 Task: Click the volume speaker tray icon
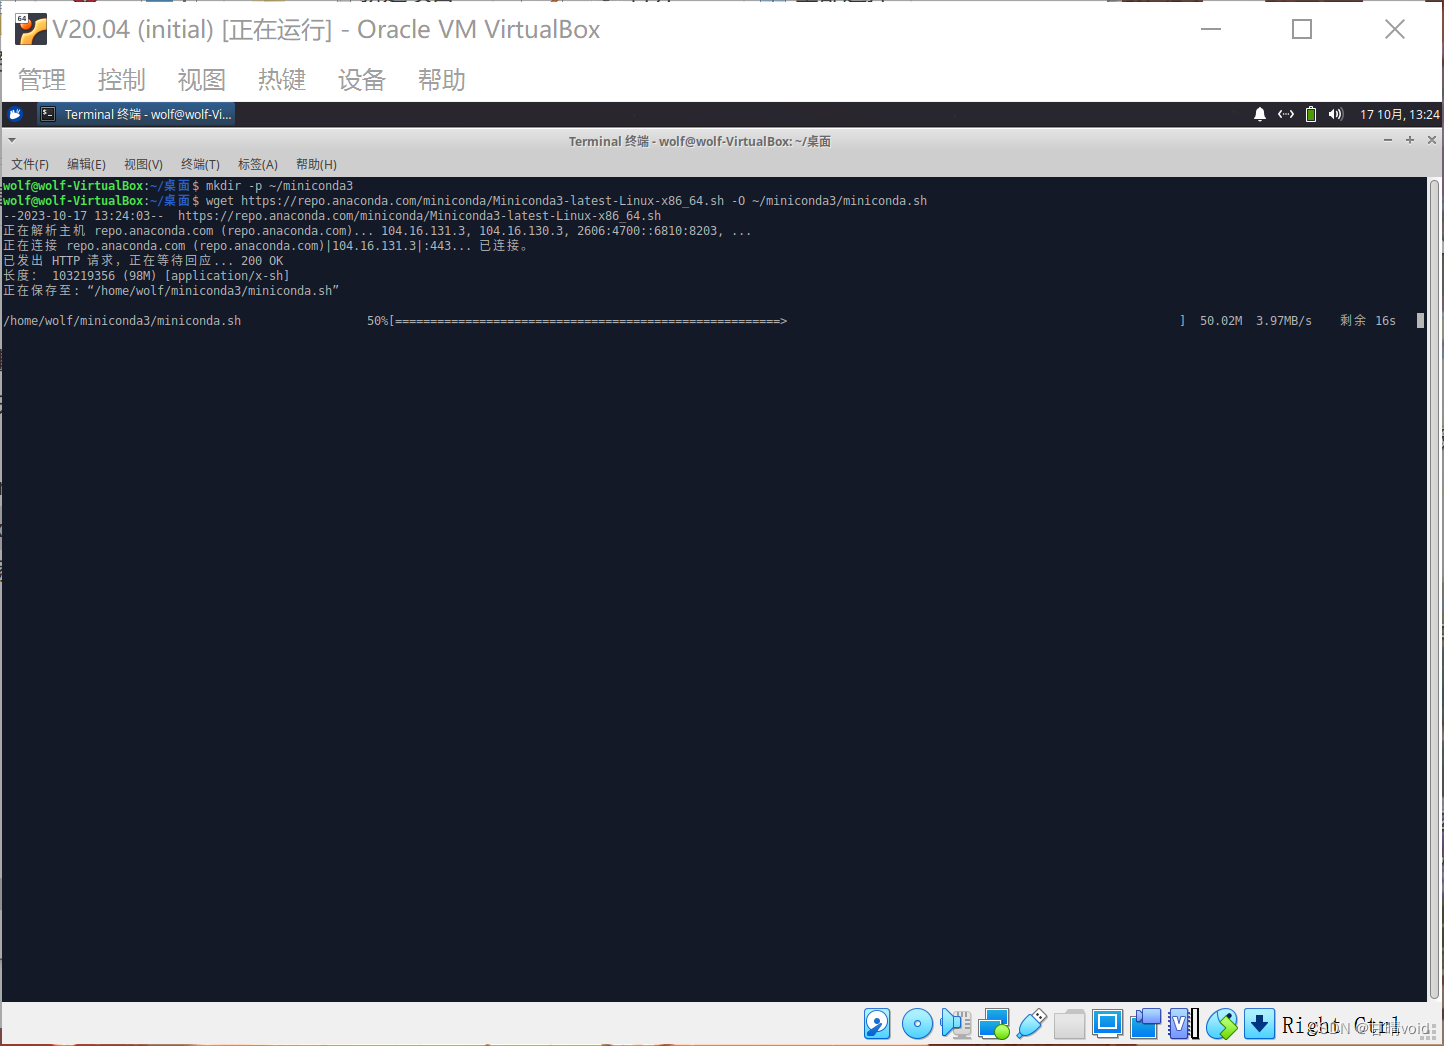click(1336, 114)
